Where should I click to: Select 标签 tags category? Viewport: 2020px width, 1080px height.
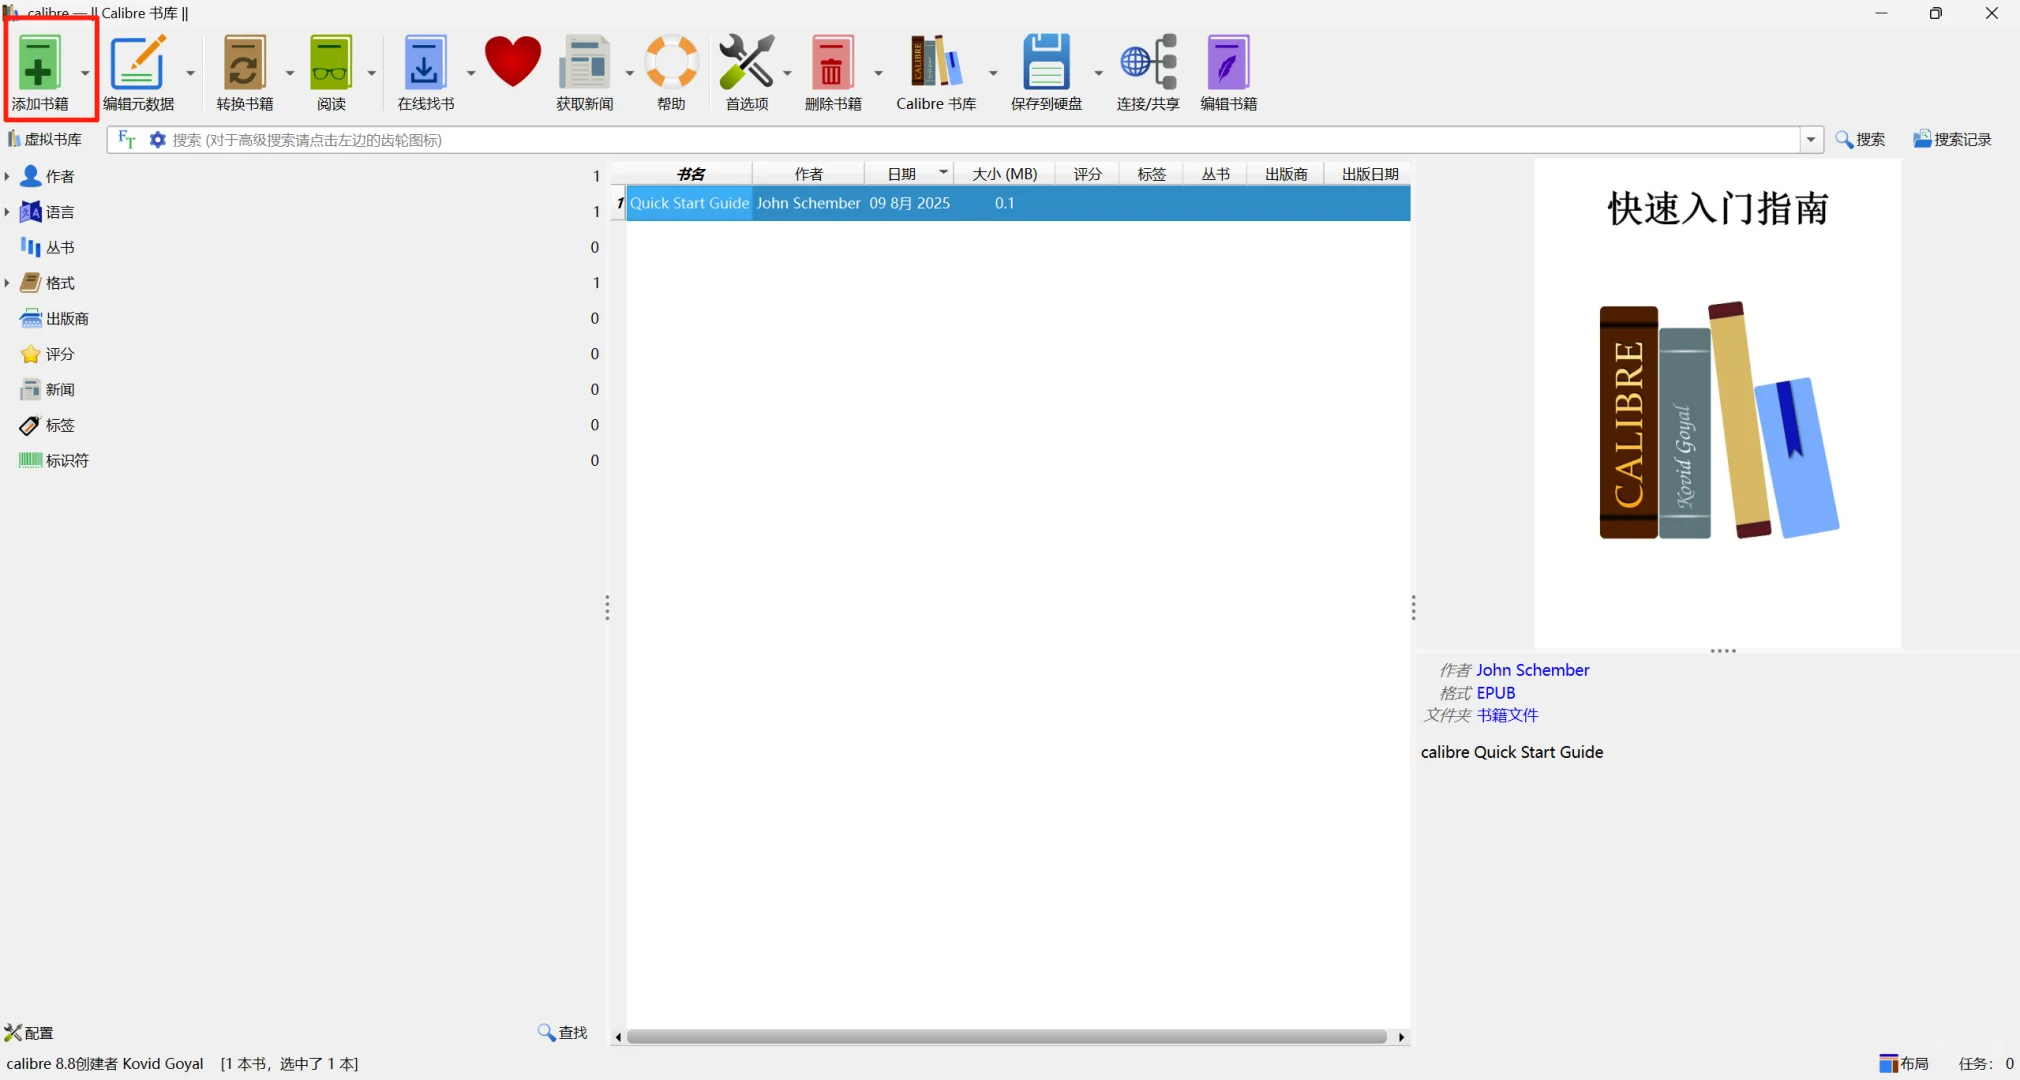(x=60, y=425)
